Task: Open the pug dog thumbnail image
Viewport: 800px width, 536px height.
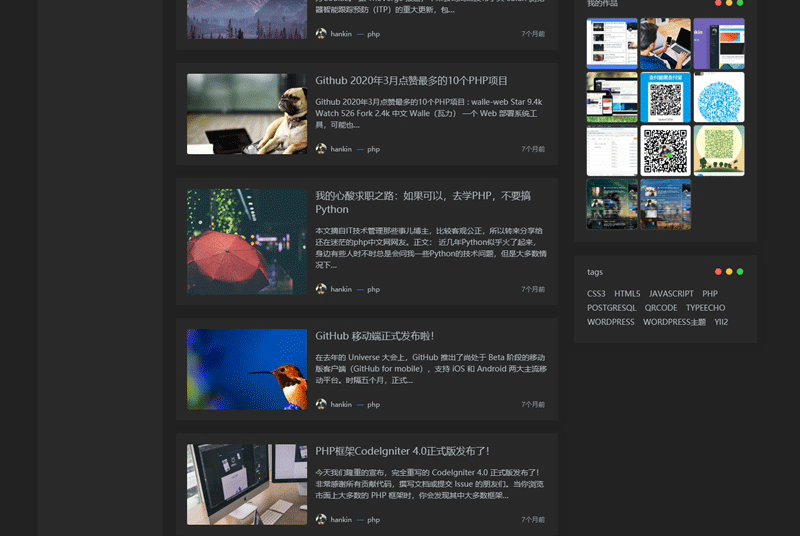Action: 247,114
